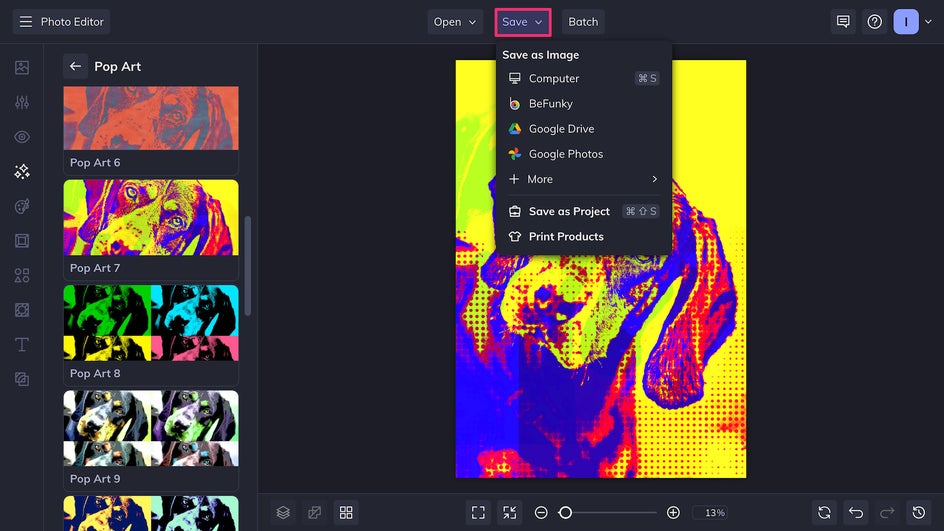Expand the account dropdown chevron
Screen dimensions: 944x531
pyautogui.click(x=928, y=22)
